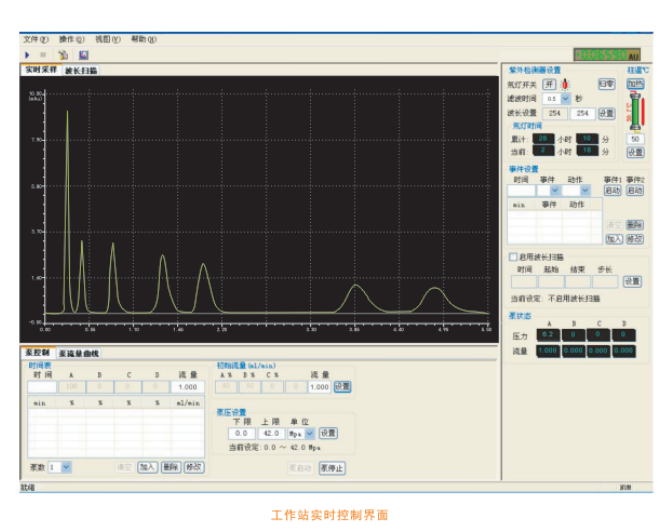Click the wavelength scan 步长 field

(605, 282)
